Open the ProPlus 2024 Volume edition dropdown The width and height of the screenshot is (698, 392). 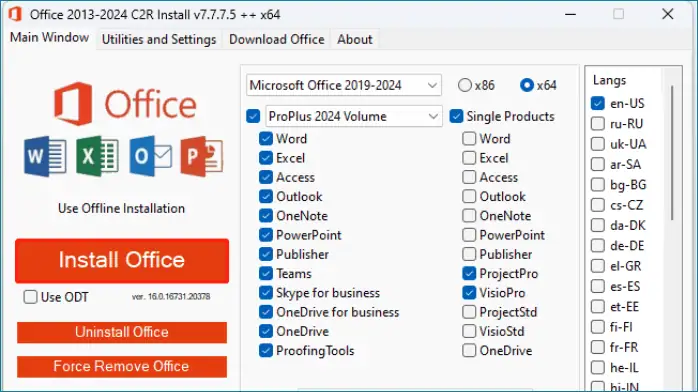354,117
